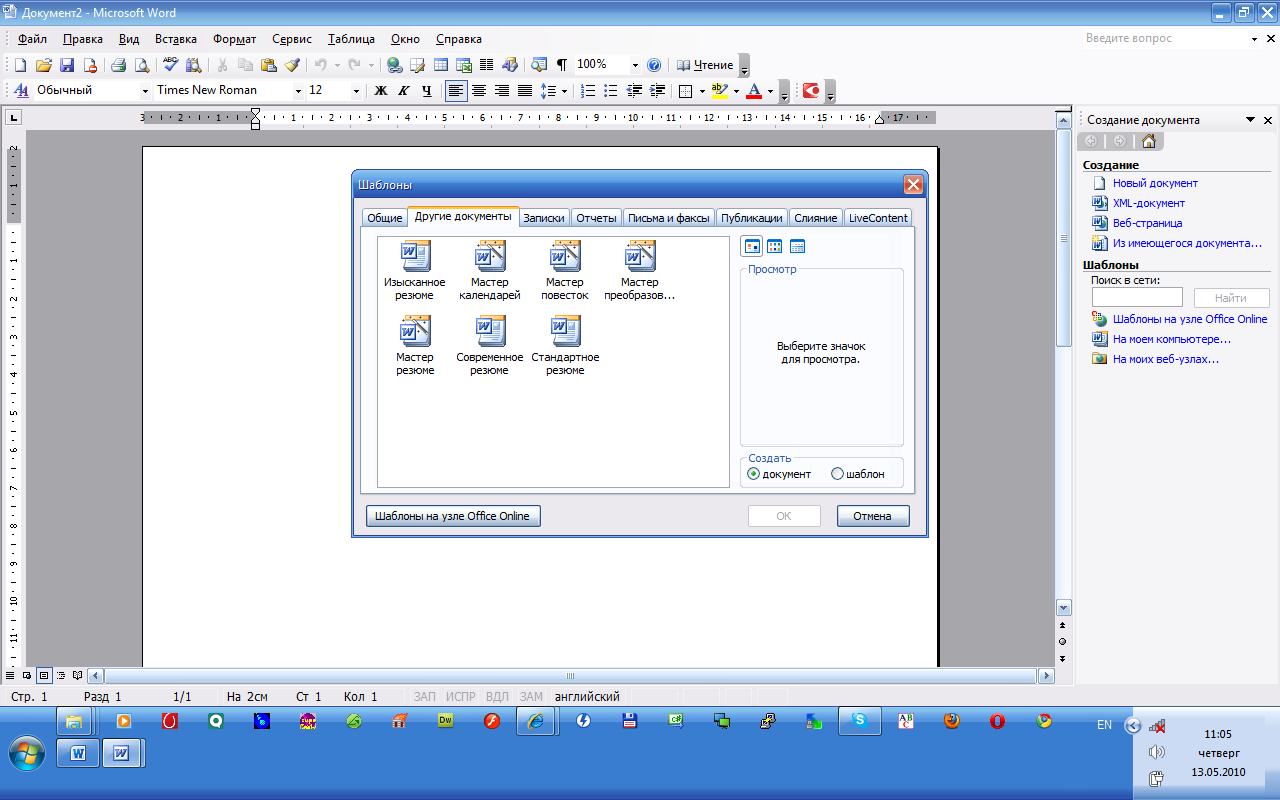Click the Styles and Formatting icon
Image resolution: width=1280 pixels, height=800 pixels.
tap(20, 91)
